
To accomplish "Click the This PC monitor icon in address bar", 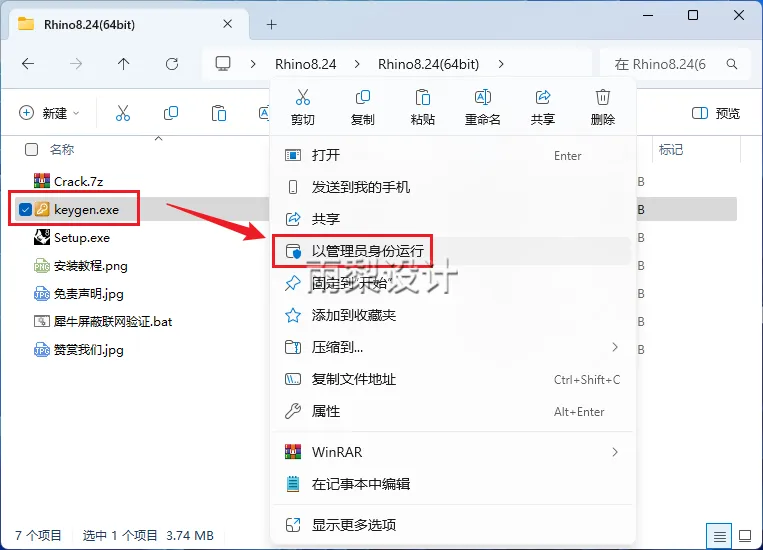I will tap(223, 64).
